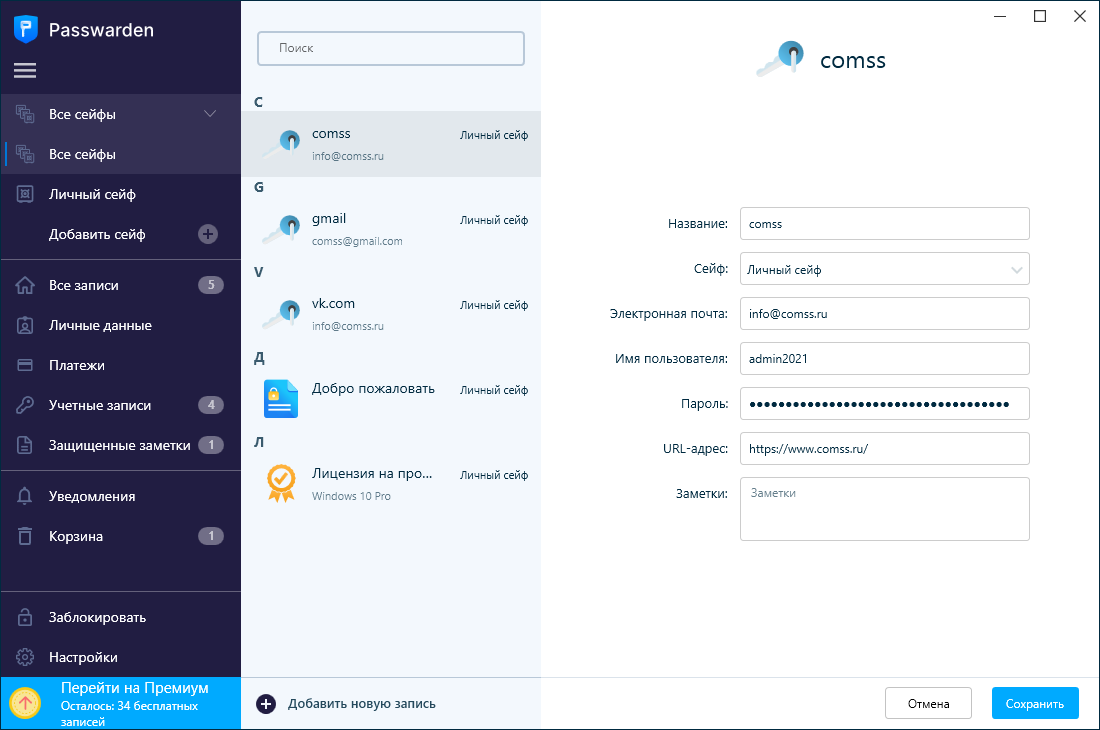Click the Заметки text area

coord(885,509)
